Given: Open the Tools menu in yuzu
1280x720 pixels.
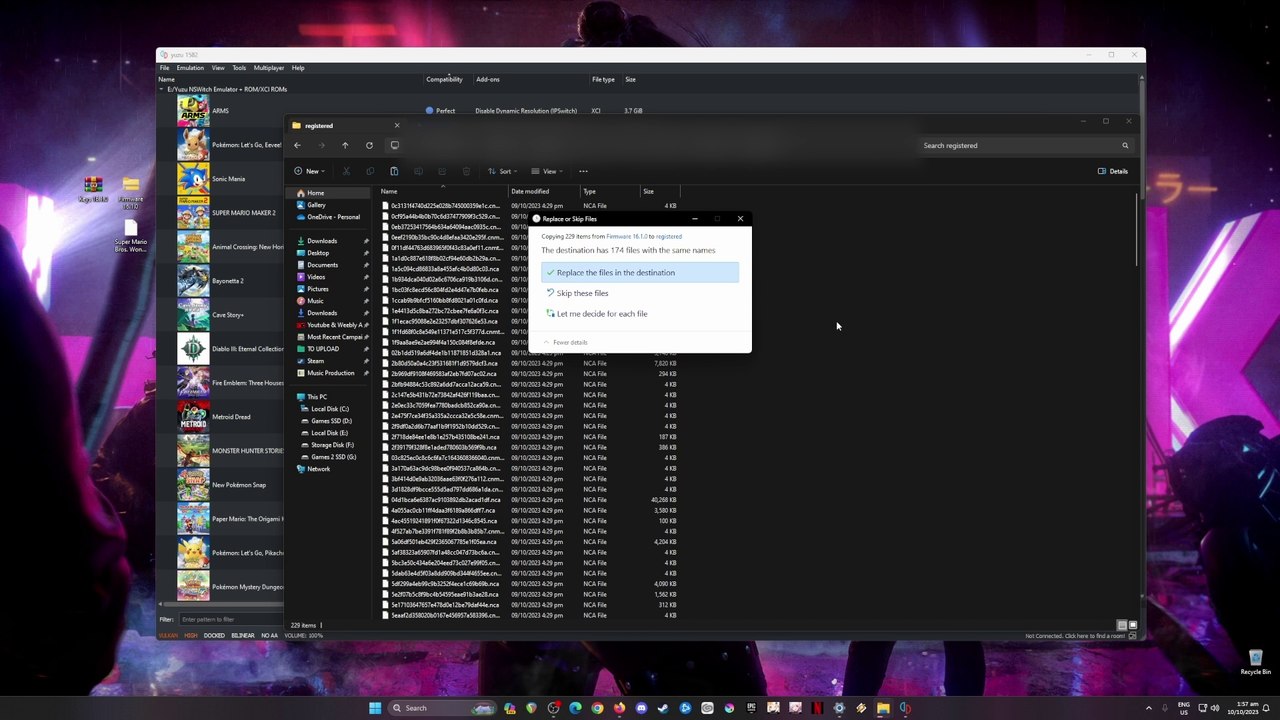Looking at the screenshot, I should click(x=239, y=68).
